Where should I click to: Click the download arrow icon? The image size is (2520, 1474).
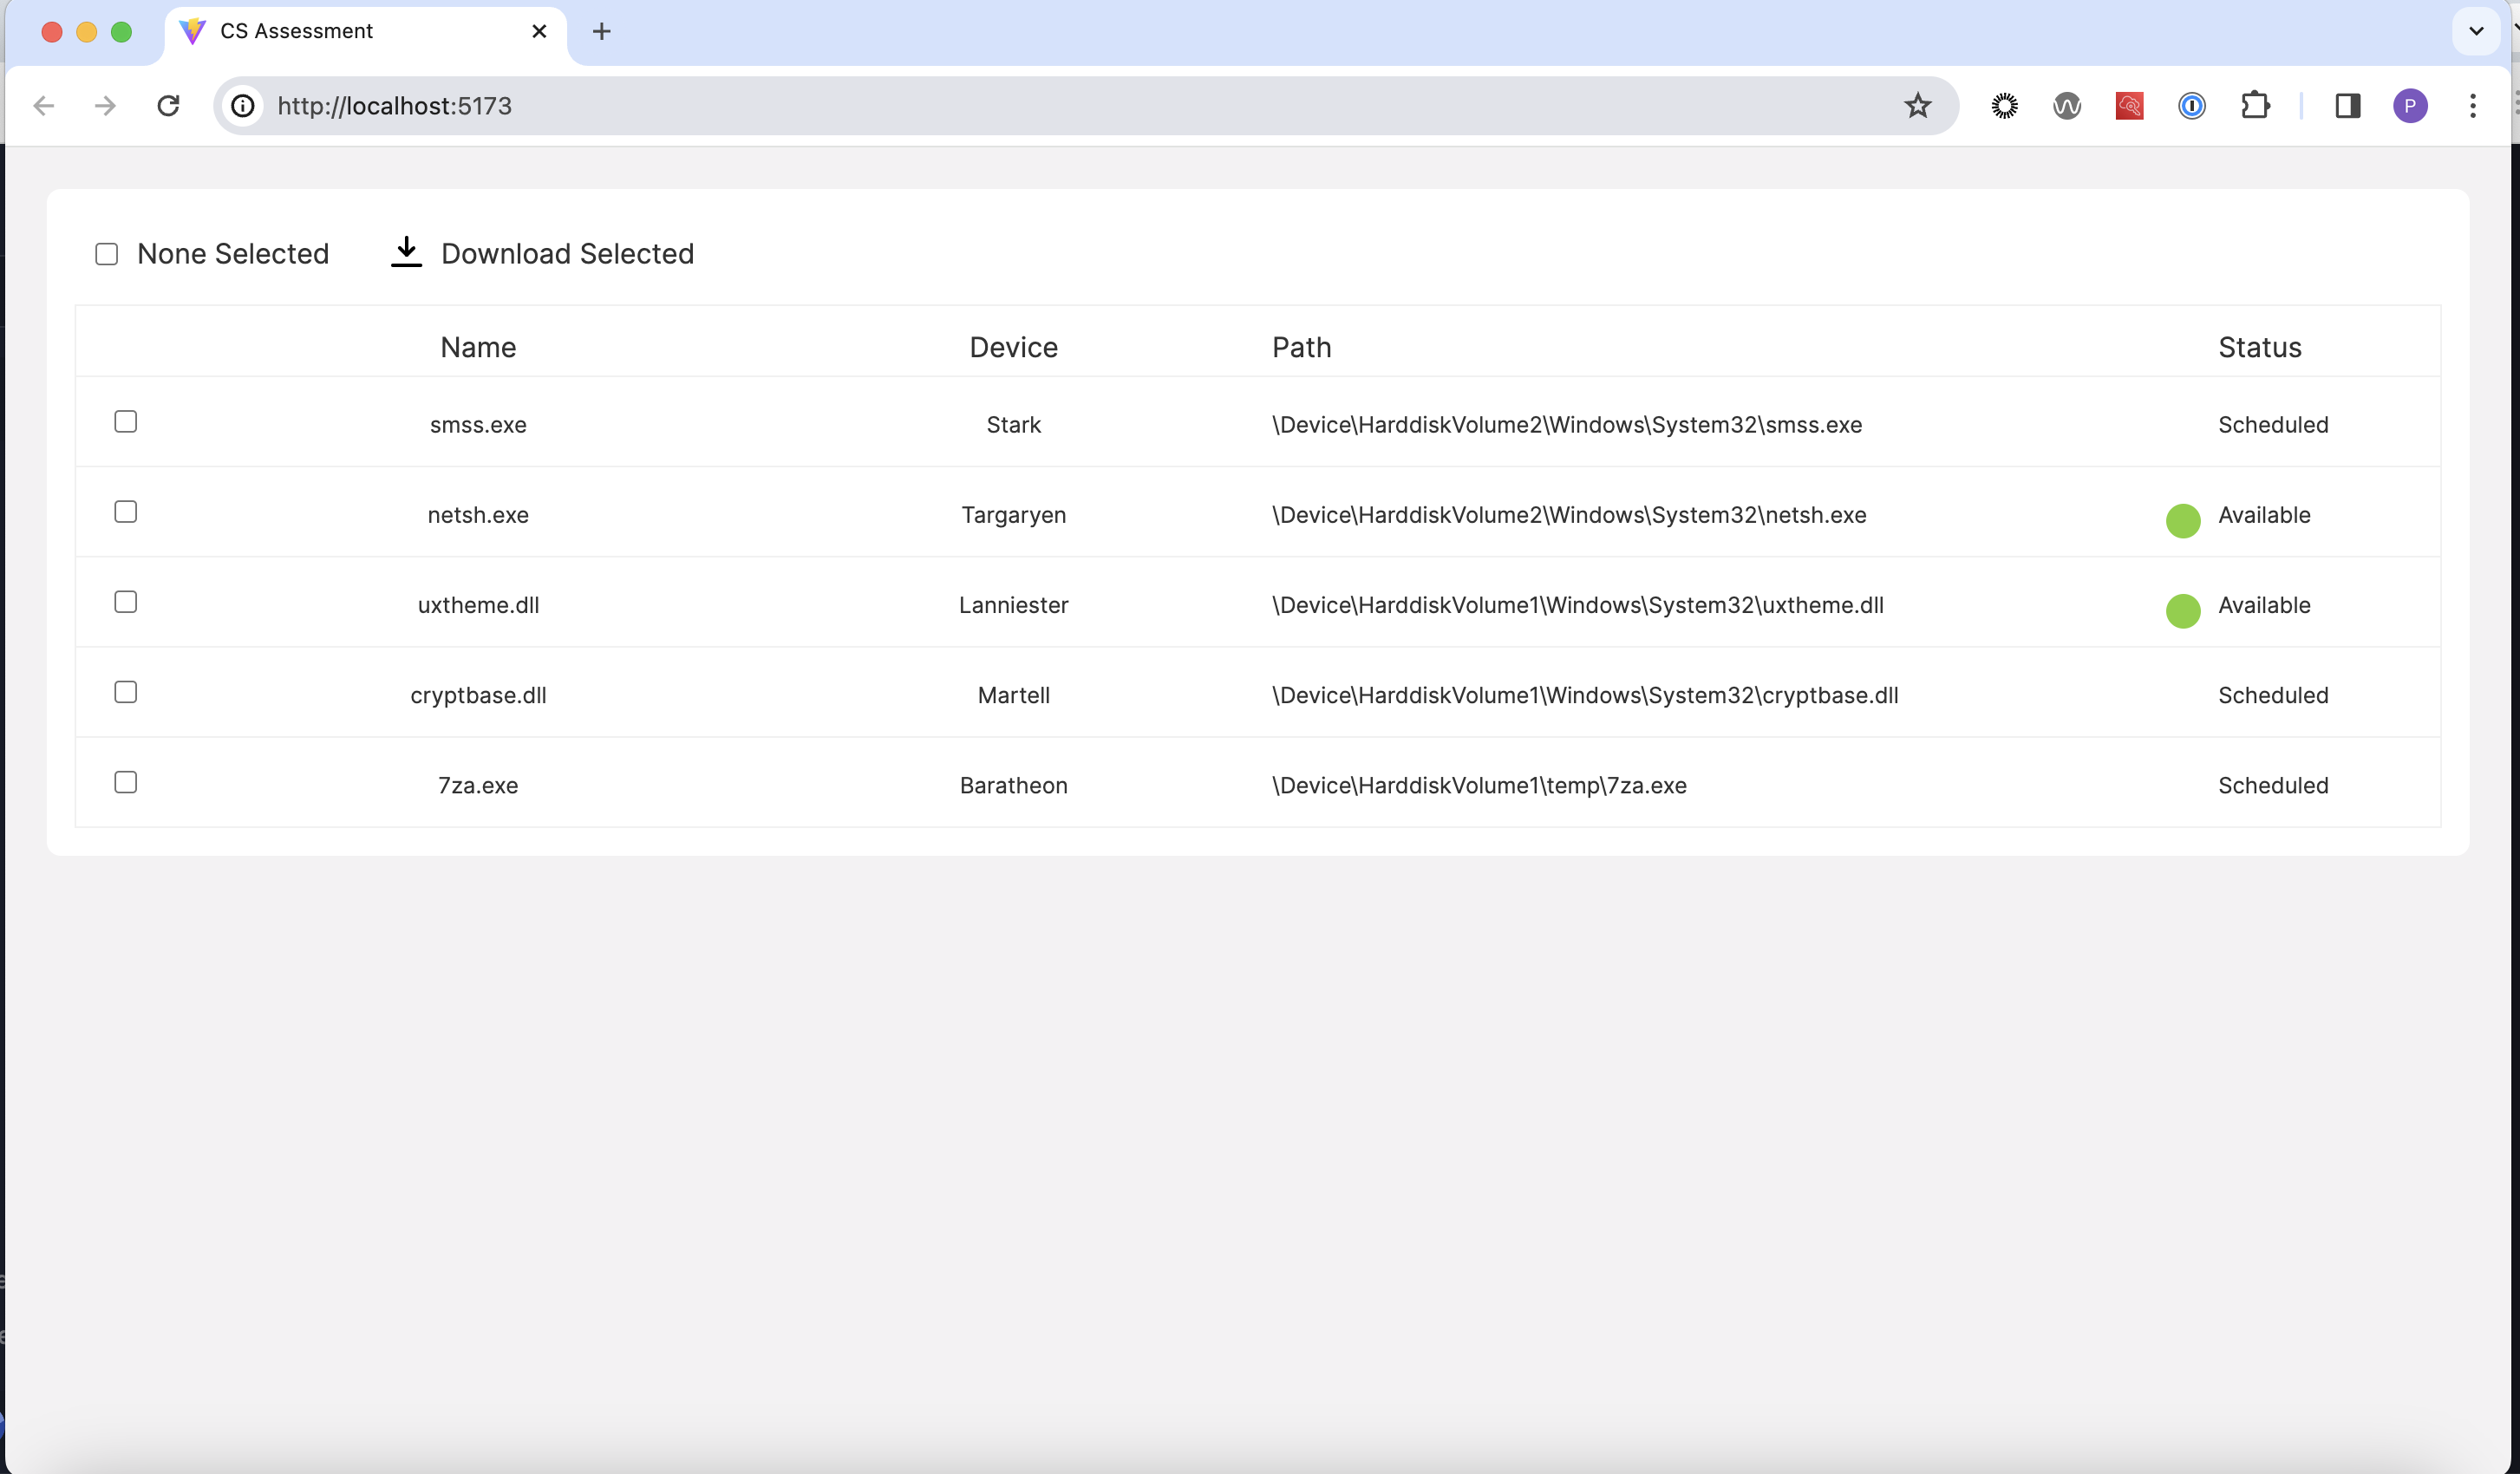pos(406,252)
